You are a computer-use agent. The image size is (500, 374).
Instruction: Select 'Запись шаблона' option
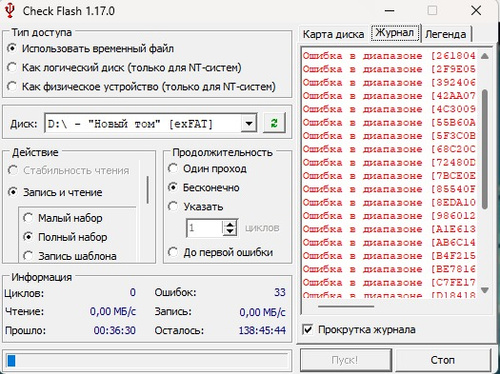[70, 256]
